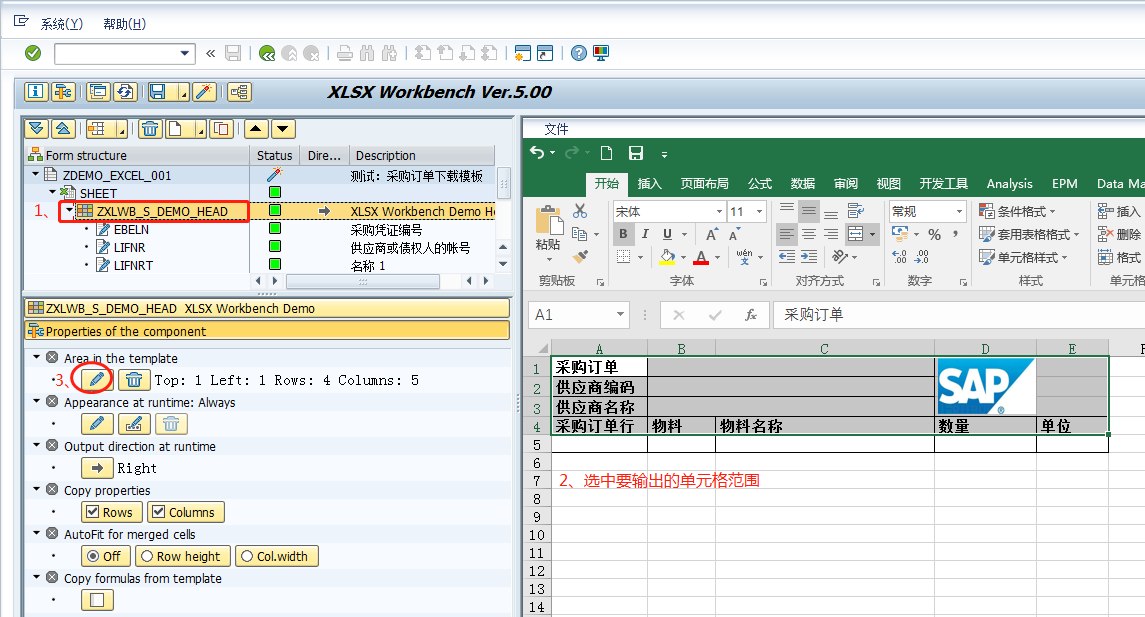The image size is (1145, 617).
Task: Click the Expand all nodes icon
Action: [37, 129]
